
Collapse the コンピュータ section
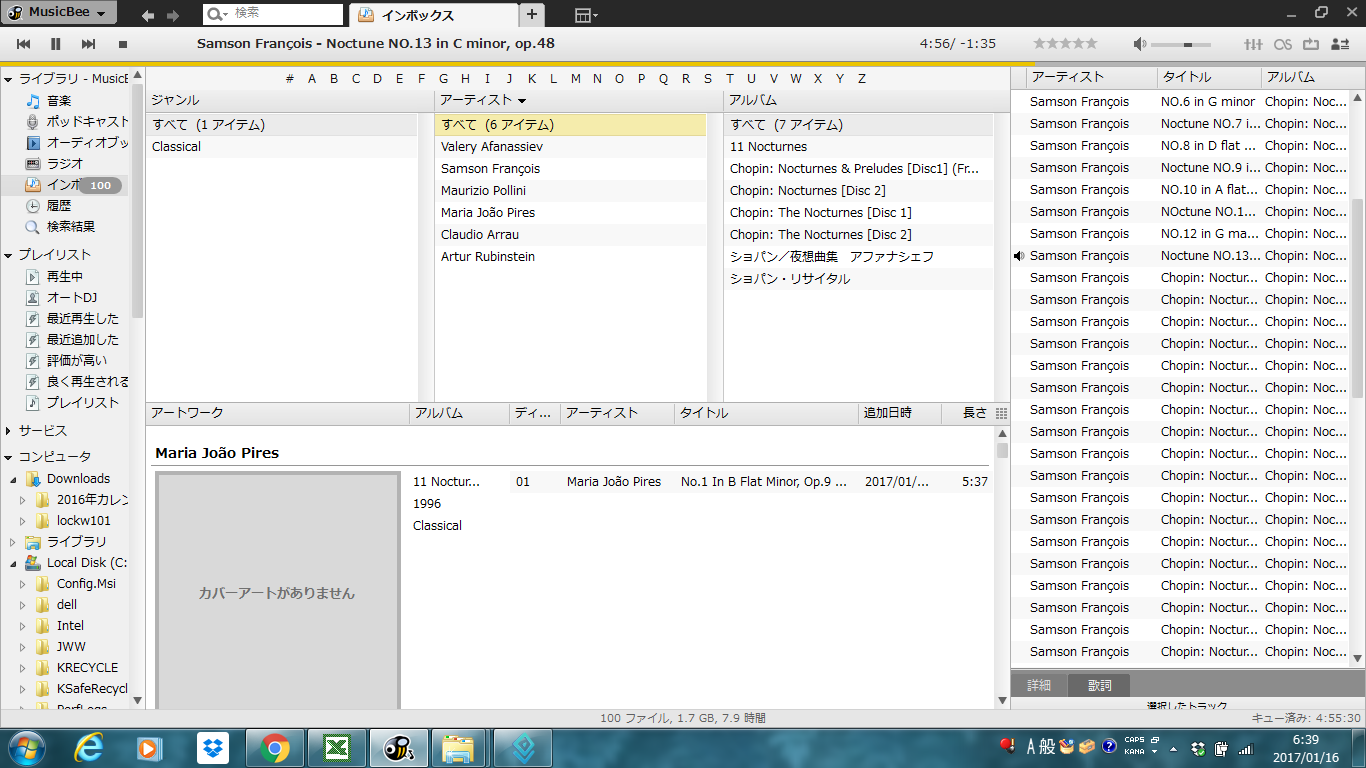[x=9, y=457]
